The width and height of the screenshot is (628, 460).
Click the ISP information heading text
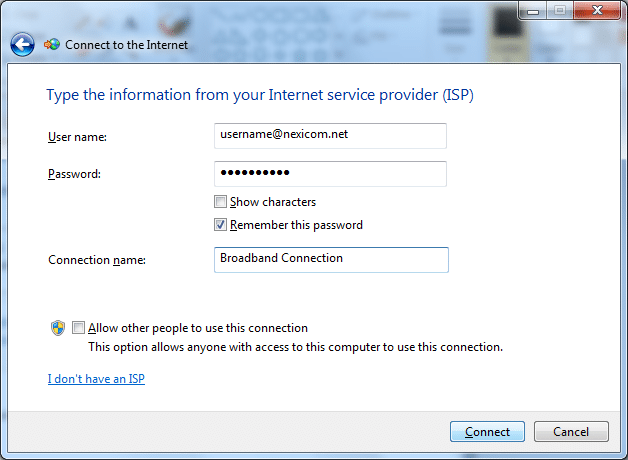pyautogui.click(x=260, y=95)
